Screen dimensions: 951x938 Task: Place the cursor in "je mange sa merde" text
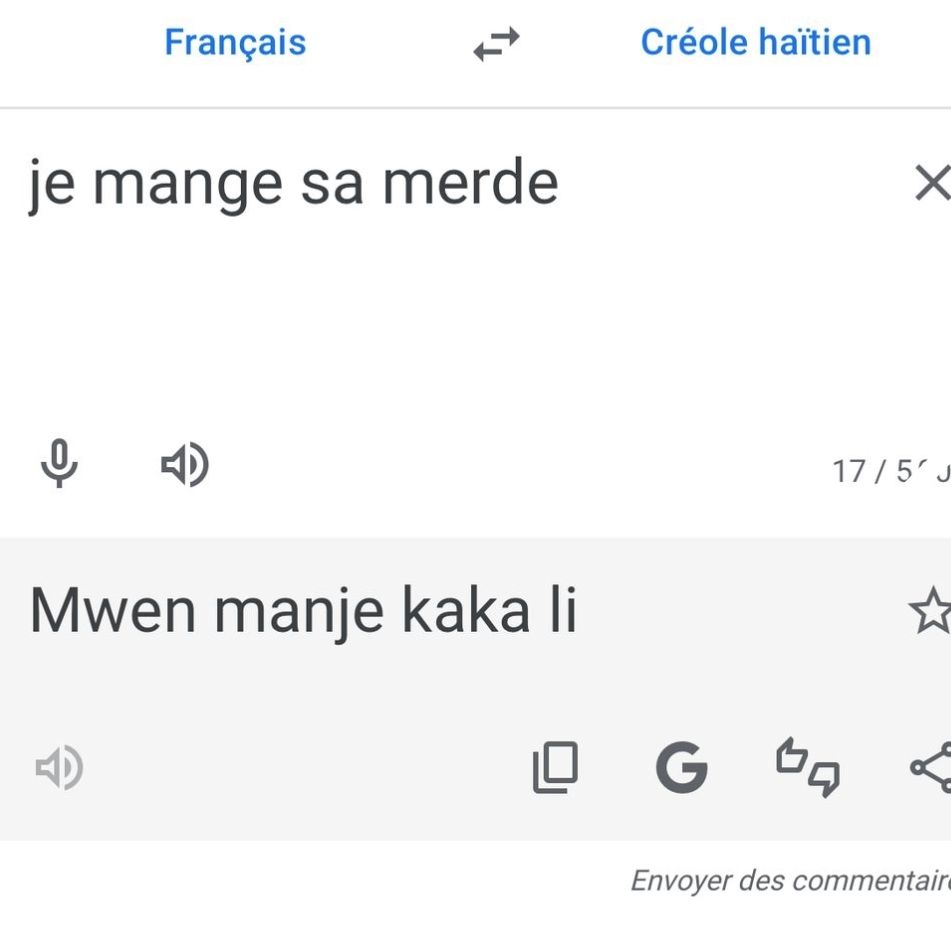pyautogui.click(x=294, y=184)
